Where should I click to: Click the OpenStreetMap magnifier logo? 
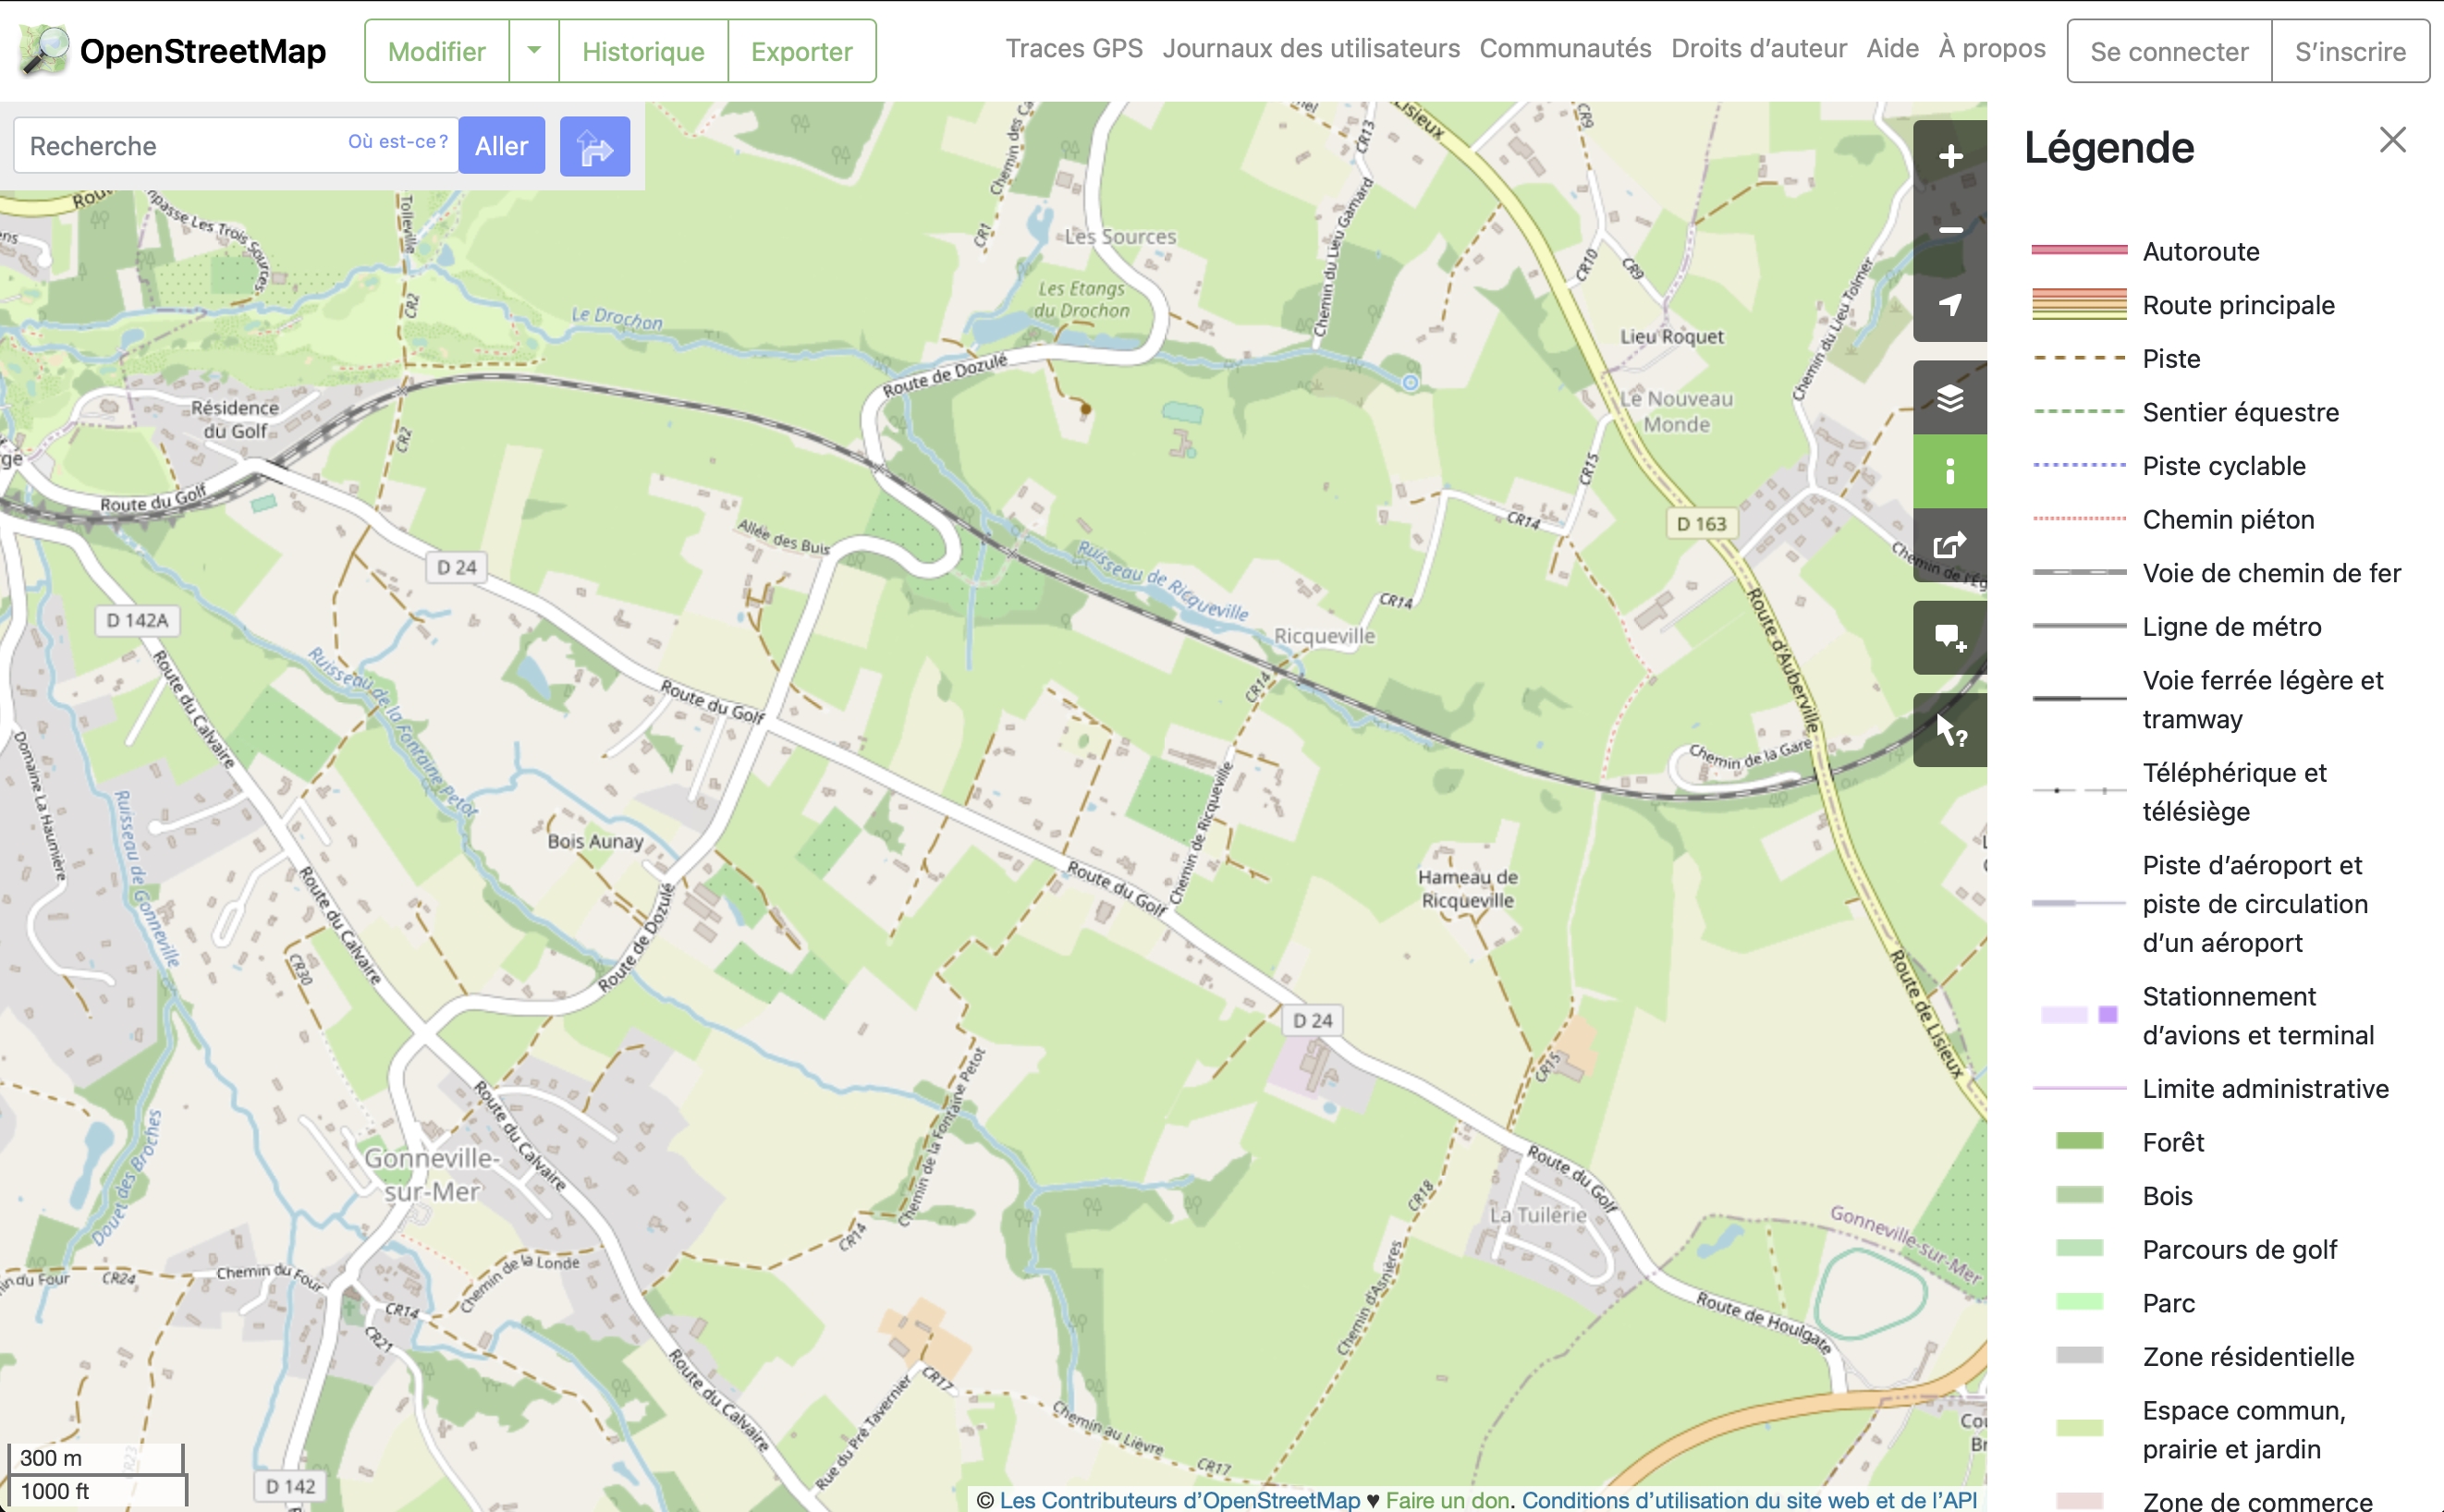pos(44,50)
